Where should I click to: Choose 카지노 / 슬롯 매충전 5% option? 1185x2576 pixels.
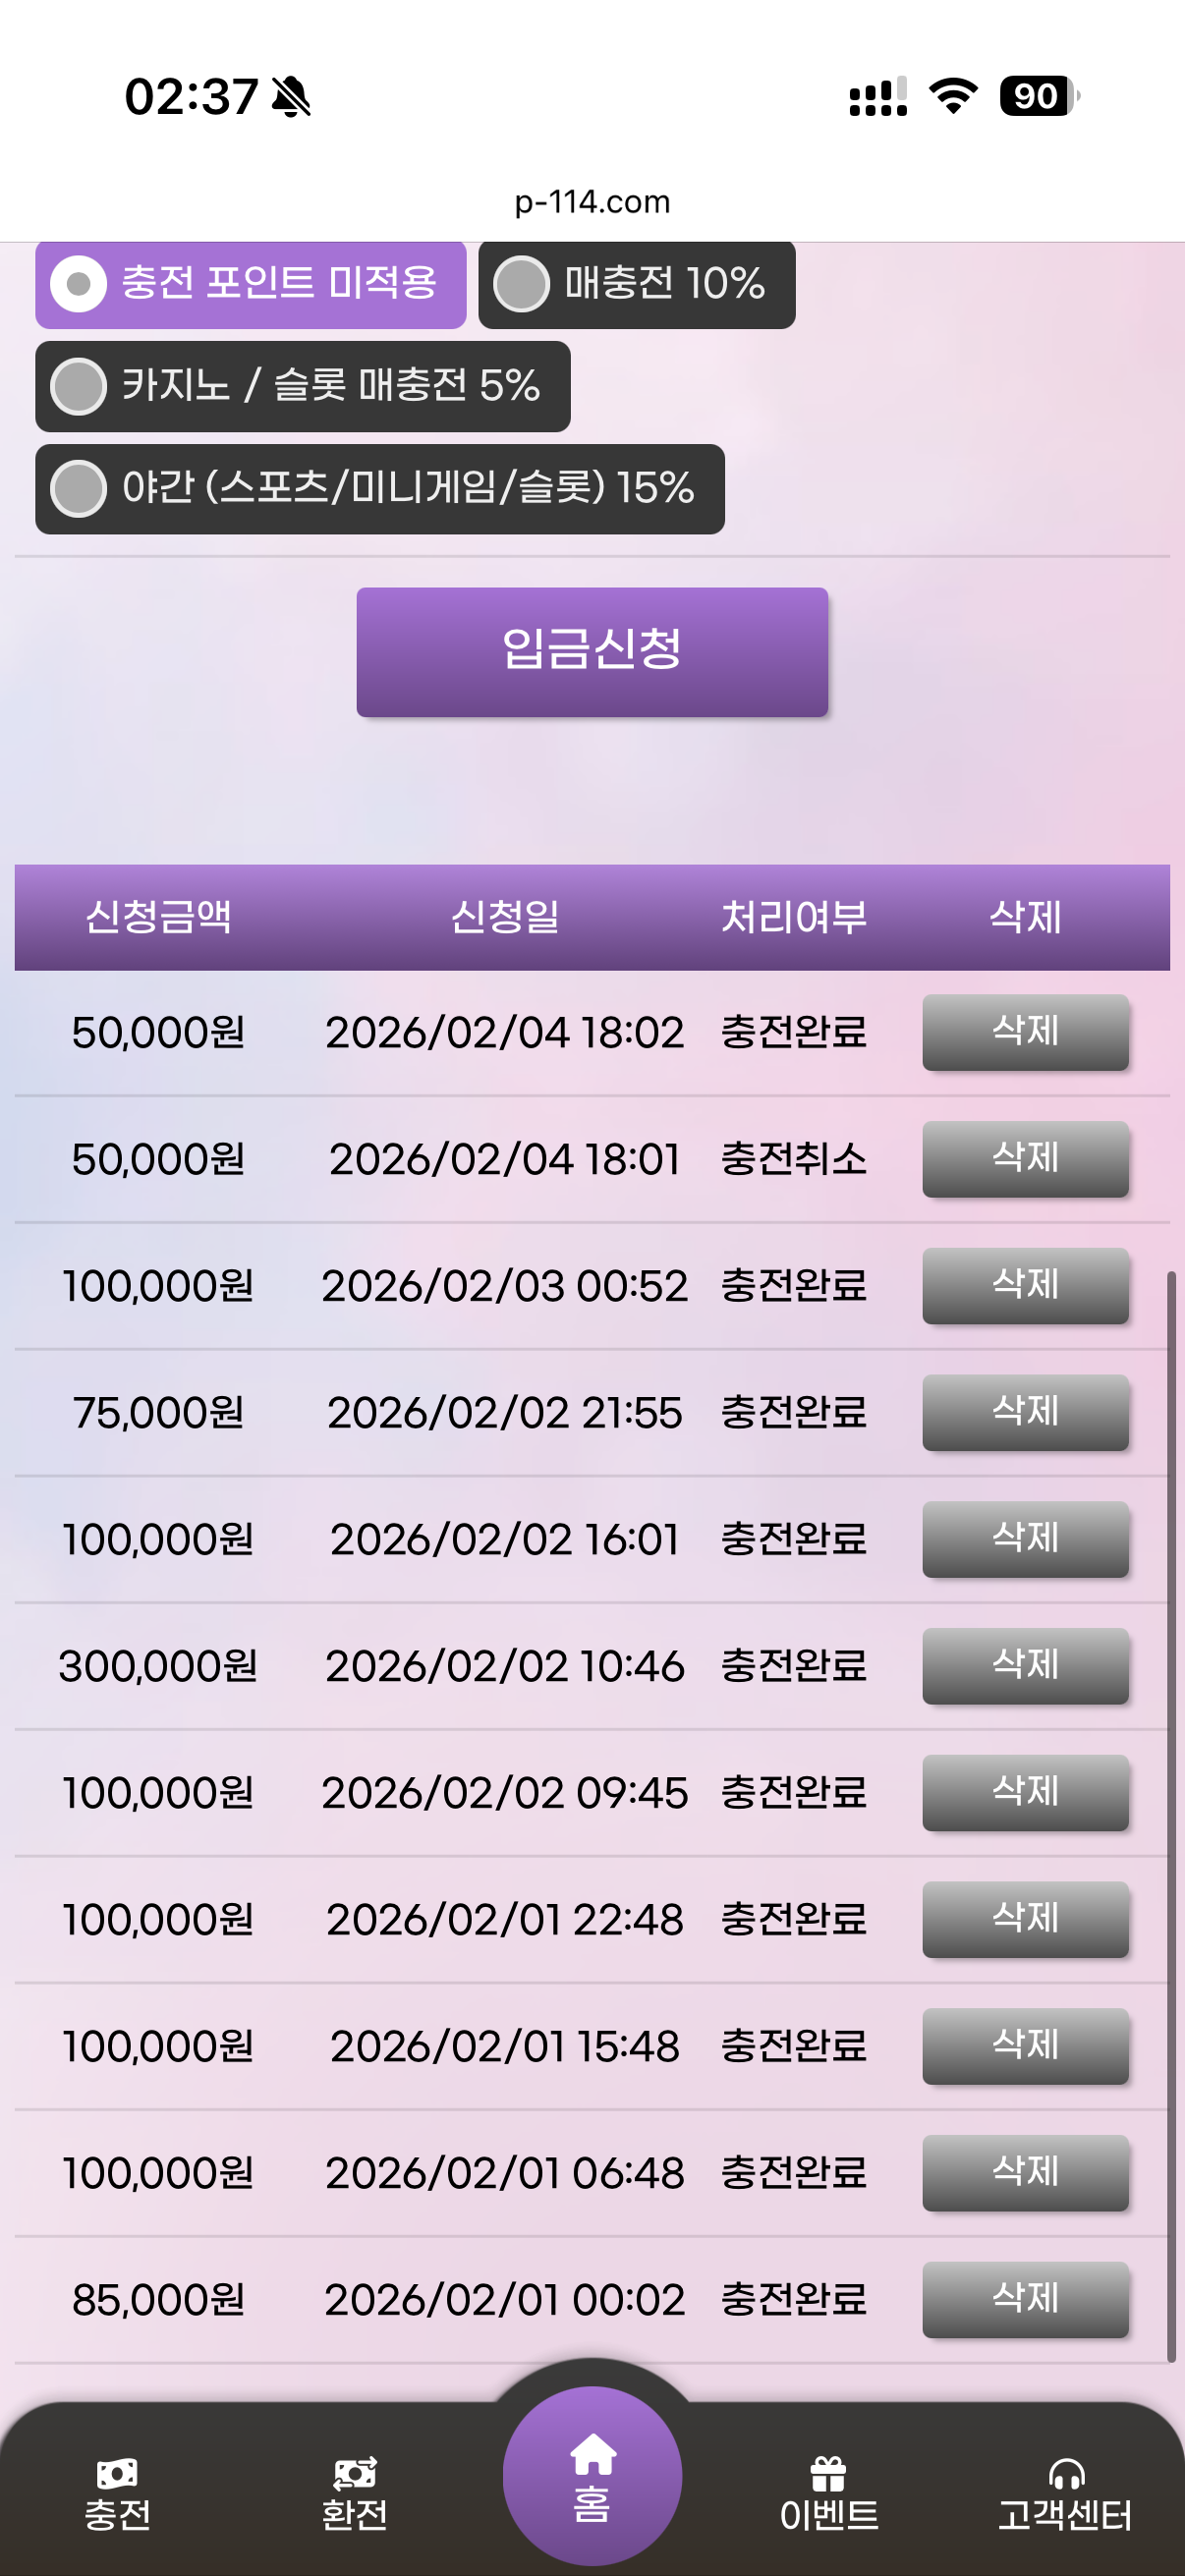tap(79, 386)
